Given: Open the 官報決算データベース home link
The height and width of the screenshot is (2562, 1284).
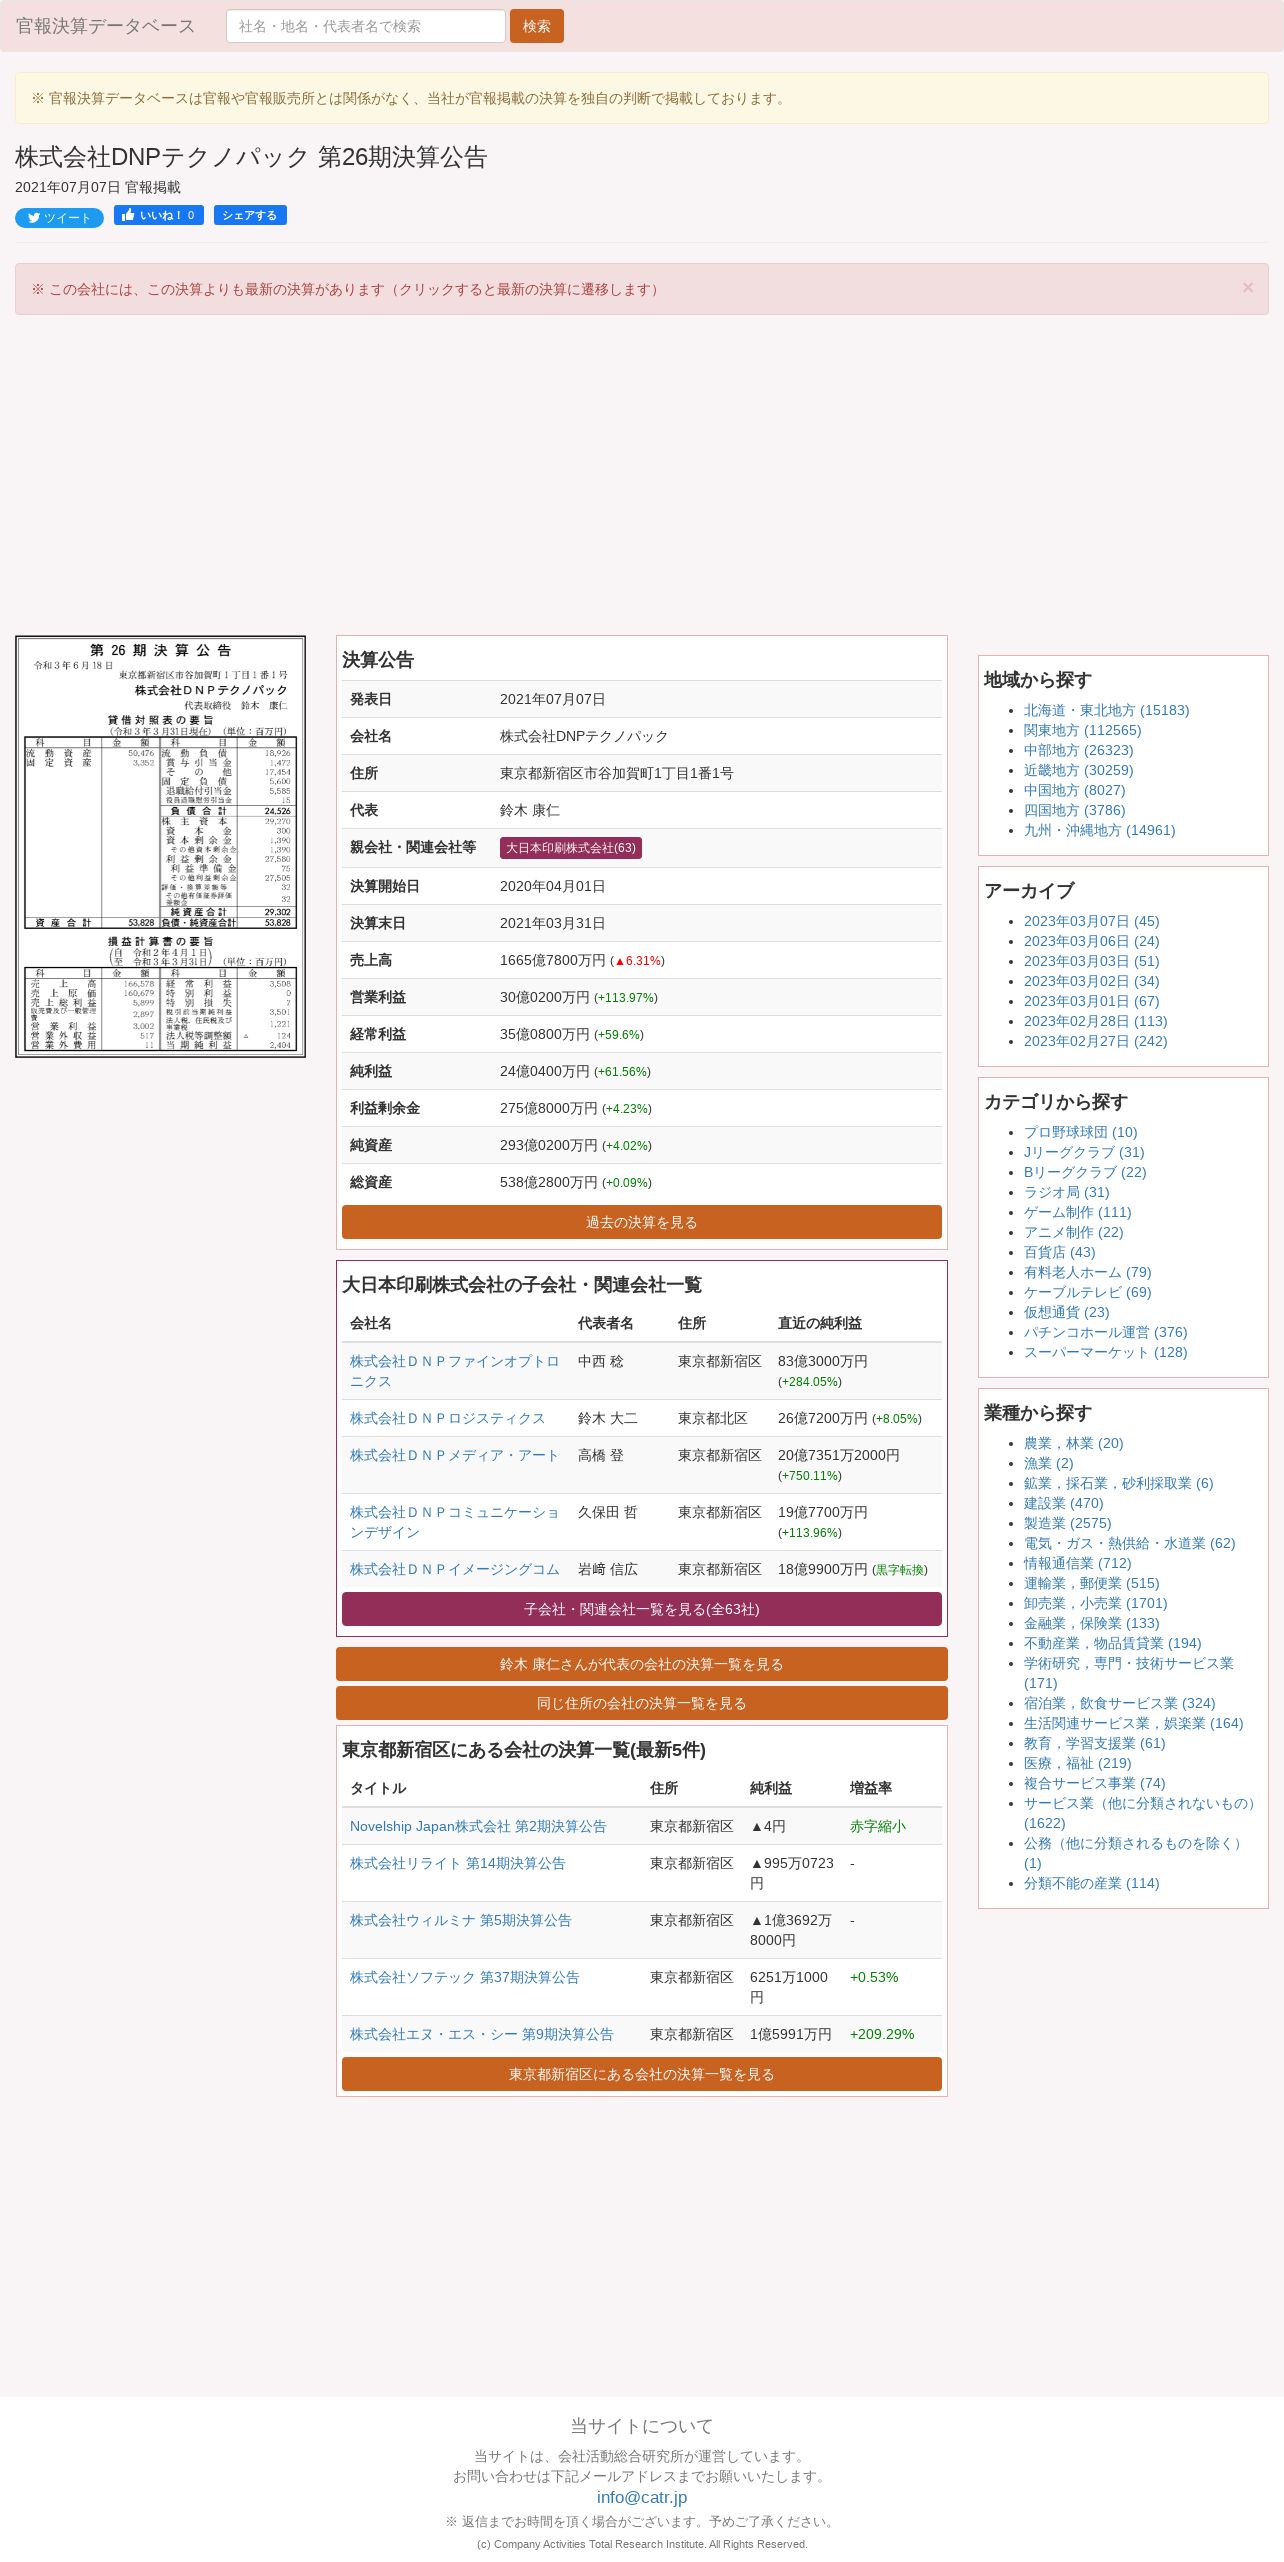Looking at the screenshot, I should coord(105,26).
